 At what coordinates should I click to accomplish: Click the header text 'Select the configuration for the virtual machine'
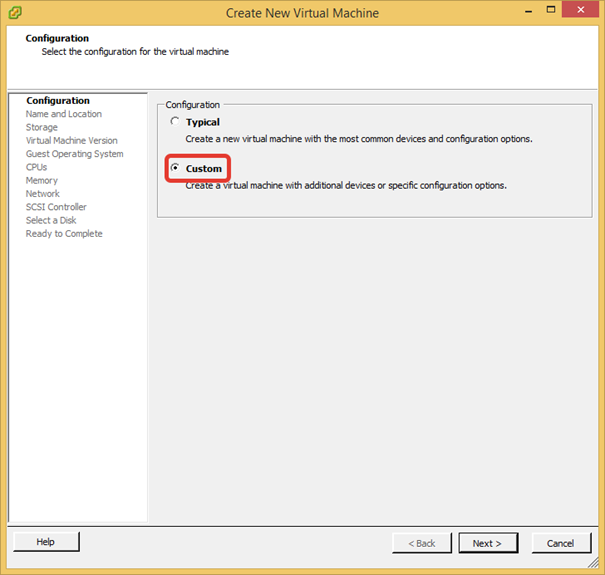135,51
